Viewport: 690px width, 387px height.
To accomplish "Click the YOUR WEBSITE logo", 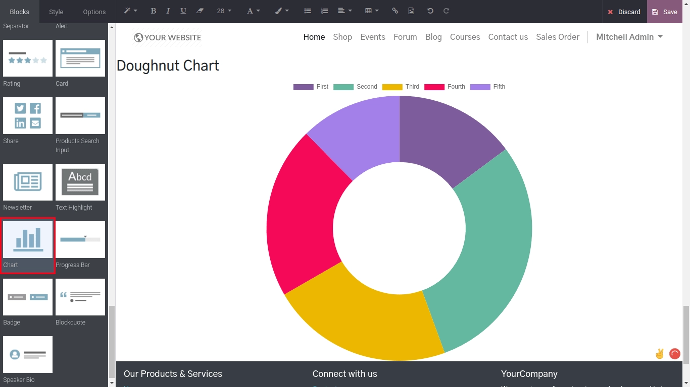I will coord(167,37).
